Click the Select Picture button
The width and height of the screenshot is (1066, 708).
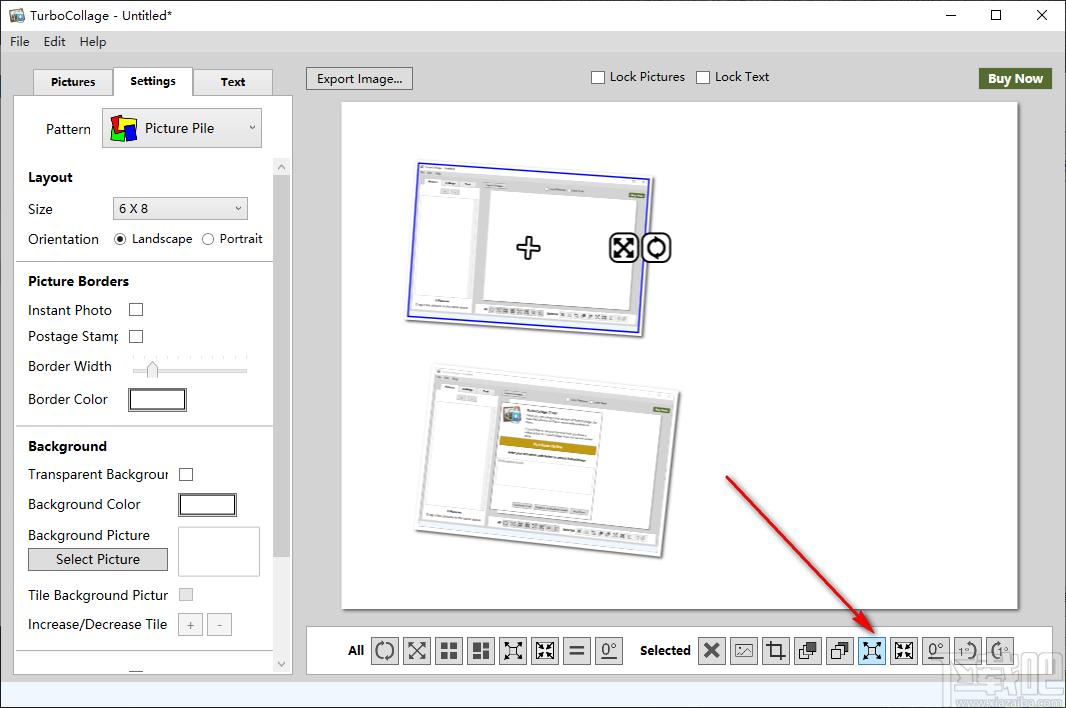click(x=98, y=559)
